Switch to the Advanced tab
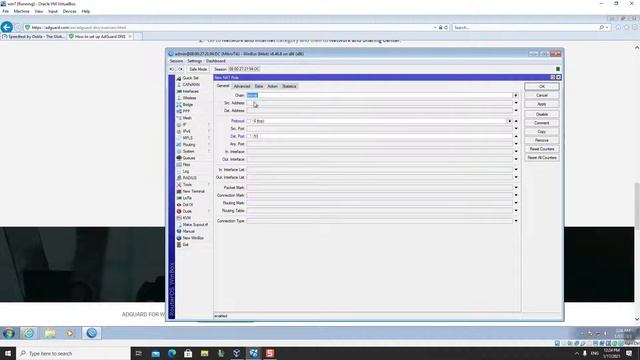The image size is (640, 360). (242, 86)
